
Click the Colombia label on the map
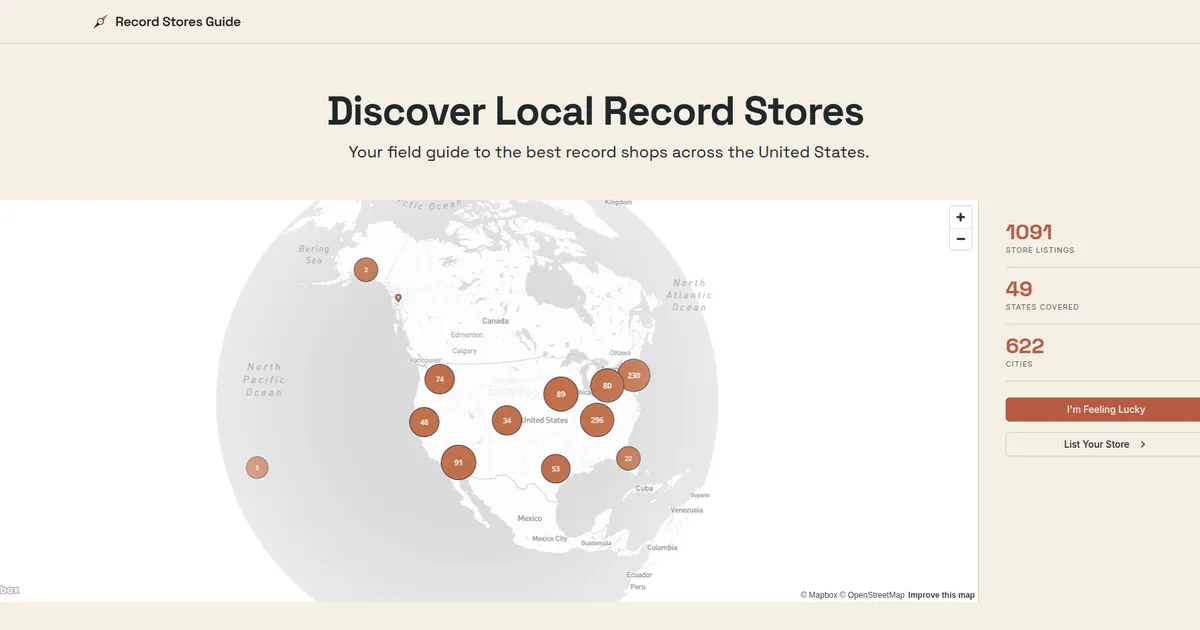point(662,547)
